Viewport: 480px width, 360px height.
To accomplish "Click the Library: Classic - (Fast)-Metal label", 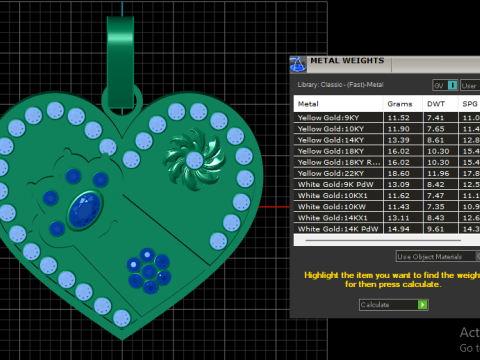I will coord(340,85).
